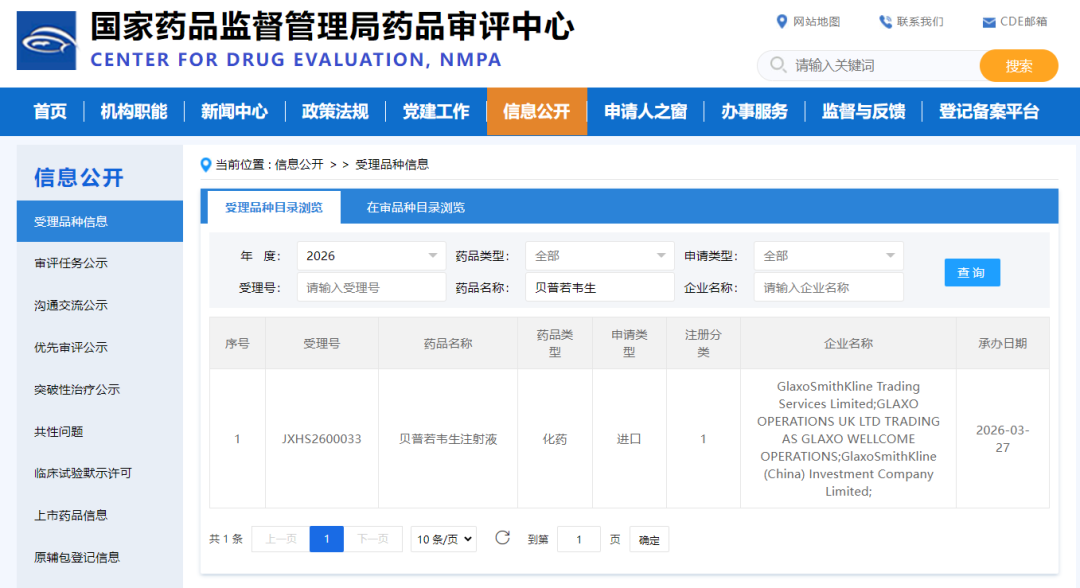Select page 1 in pagination
The width and height of the screenshot is (1080, 588).
pyautogui.click(x=326, y=539)
